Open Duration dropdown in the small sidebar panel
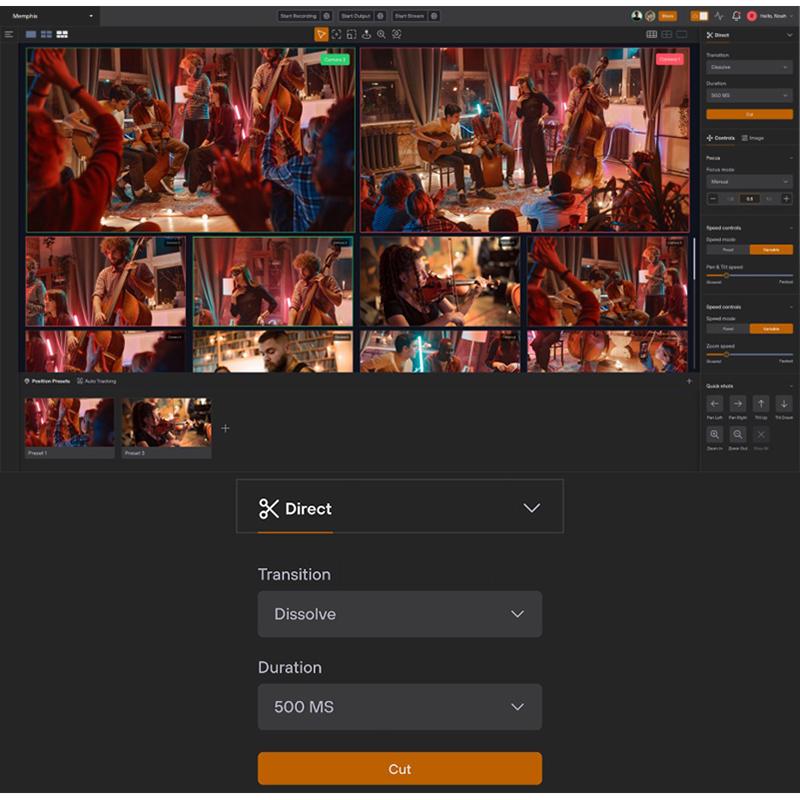Image resolution: width=800 pixels, height=800 pixels. pyautogui.click(x=749, y=95)
